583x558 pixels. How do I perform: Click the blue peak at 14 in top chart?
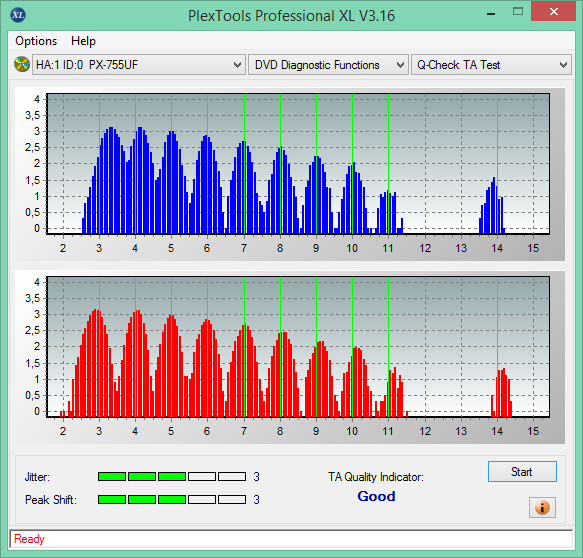tap(492, 206)
